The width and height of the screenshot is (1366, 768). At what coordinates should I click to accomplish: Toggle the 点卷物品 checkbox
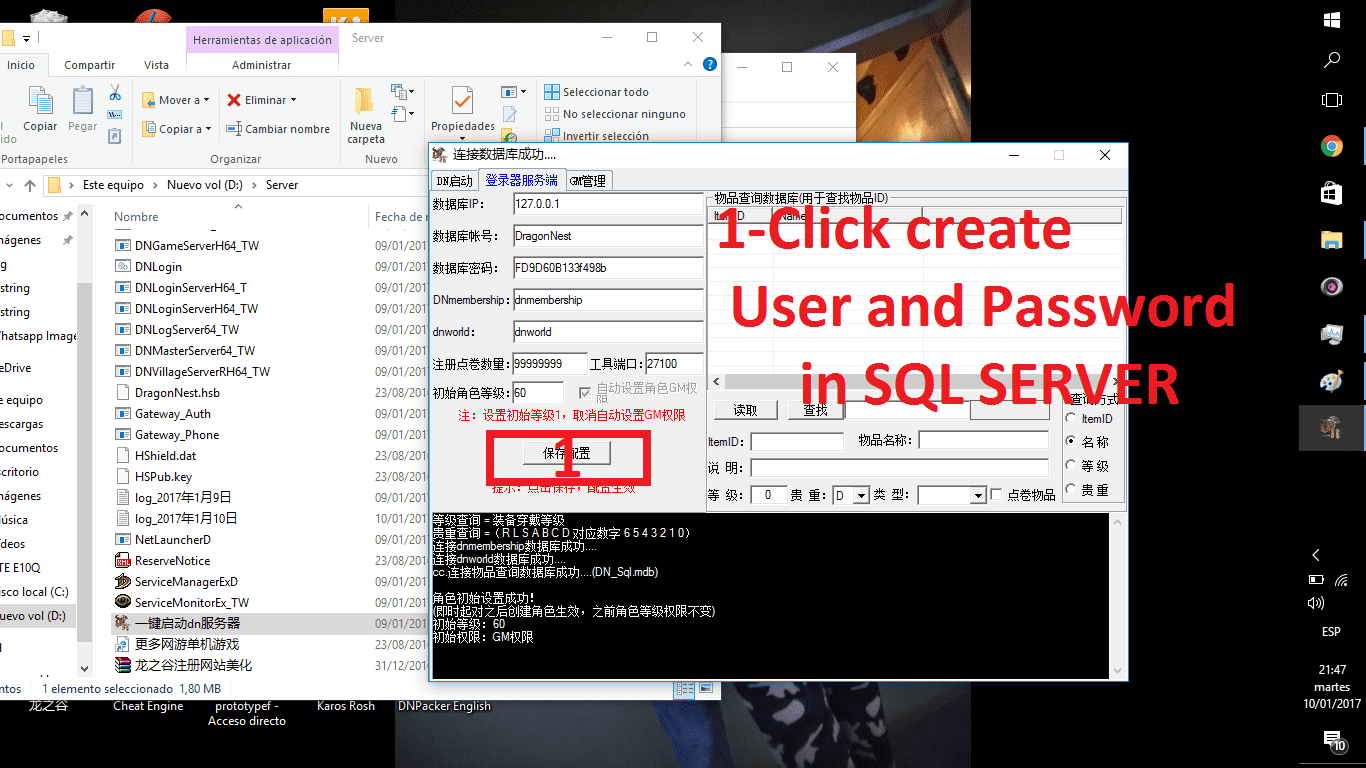point(996,495)
